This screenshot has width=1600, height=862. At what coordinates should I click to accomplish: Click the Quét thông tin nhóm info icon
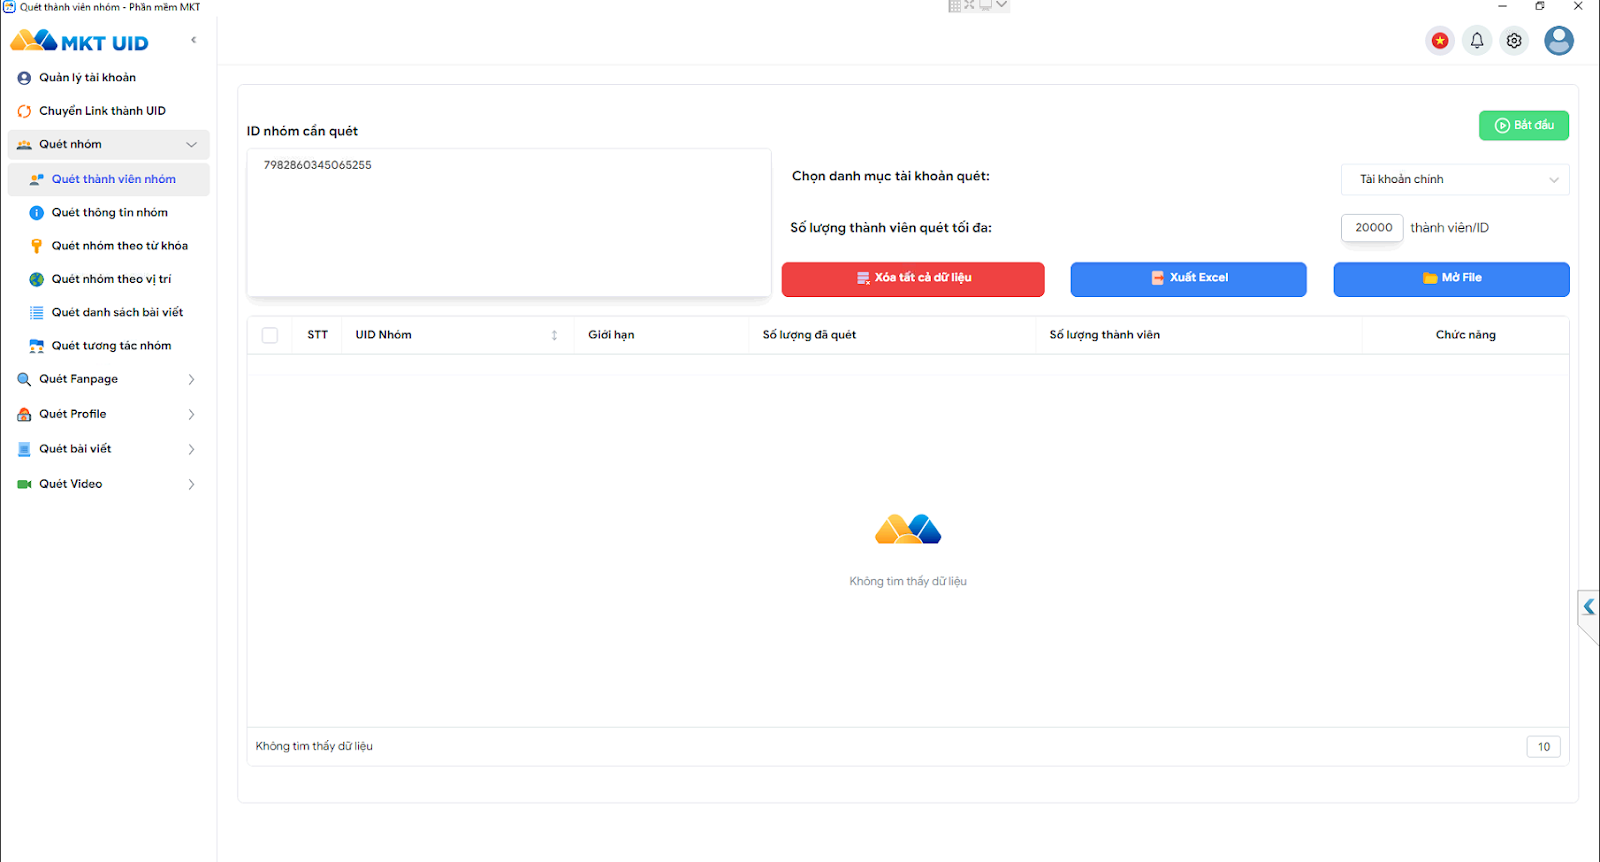click(x=37, y=213)
